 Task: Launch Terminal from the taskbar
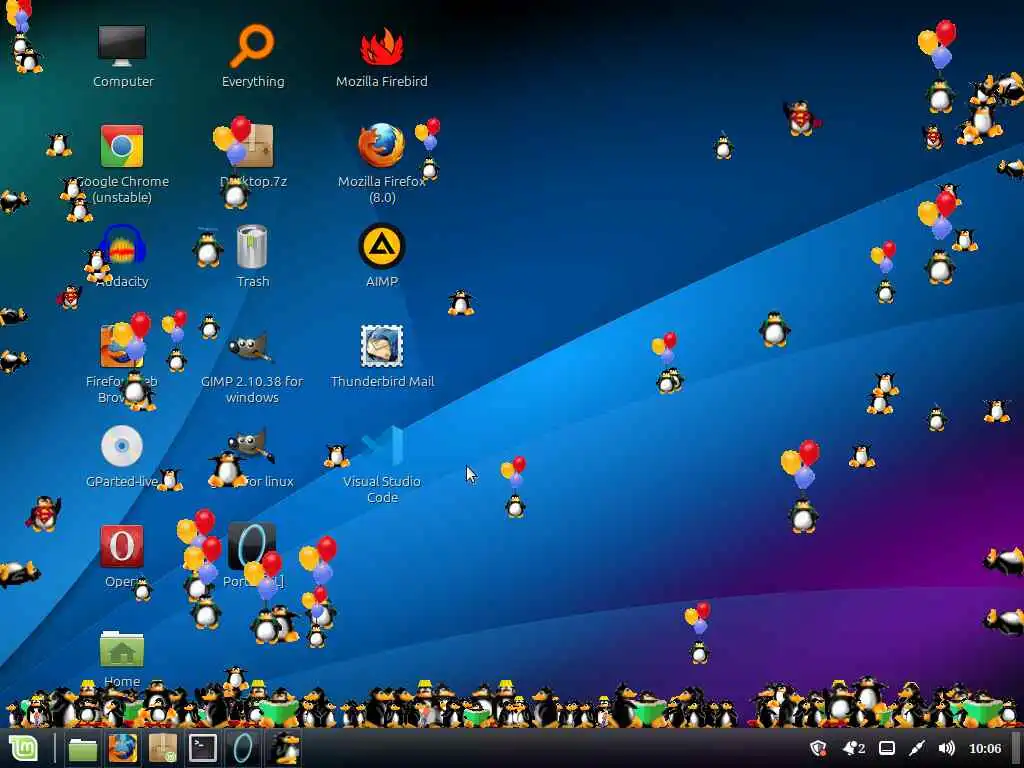coord(202,748)
